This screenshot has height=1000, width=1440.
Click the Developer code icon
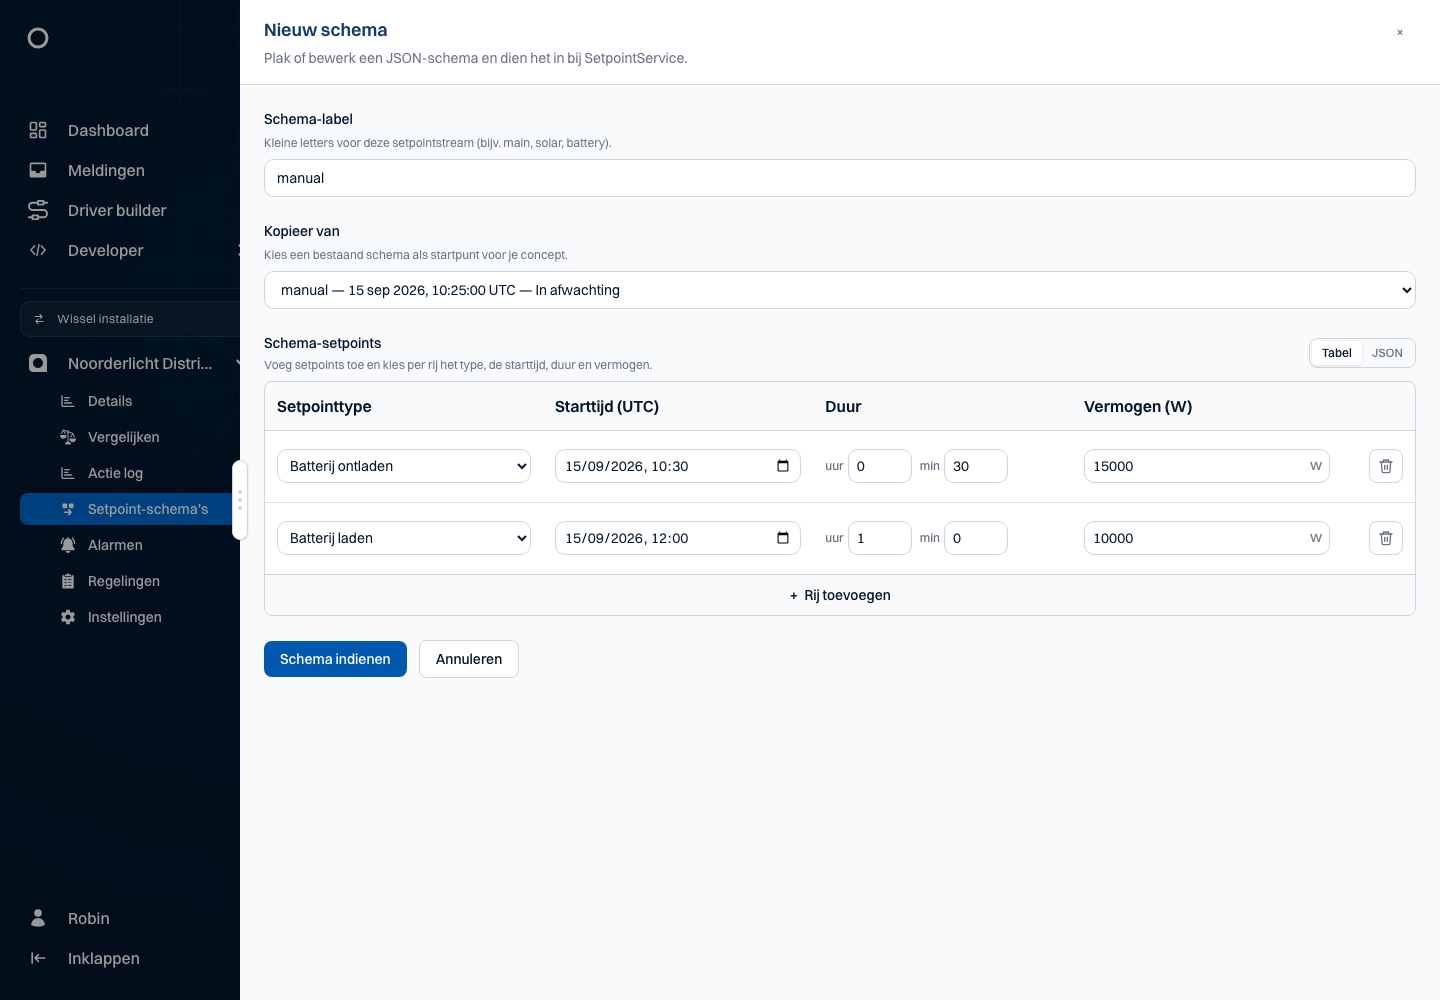38,250
